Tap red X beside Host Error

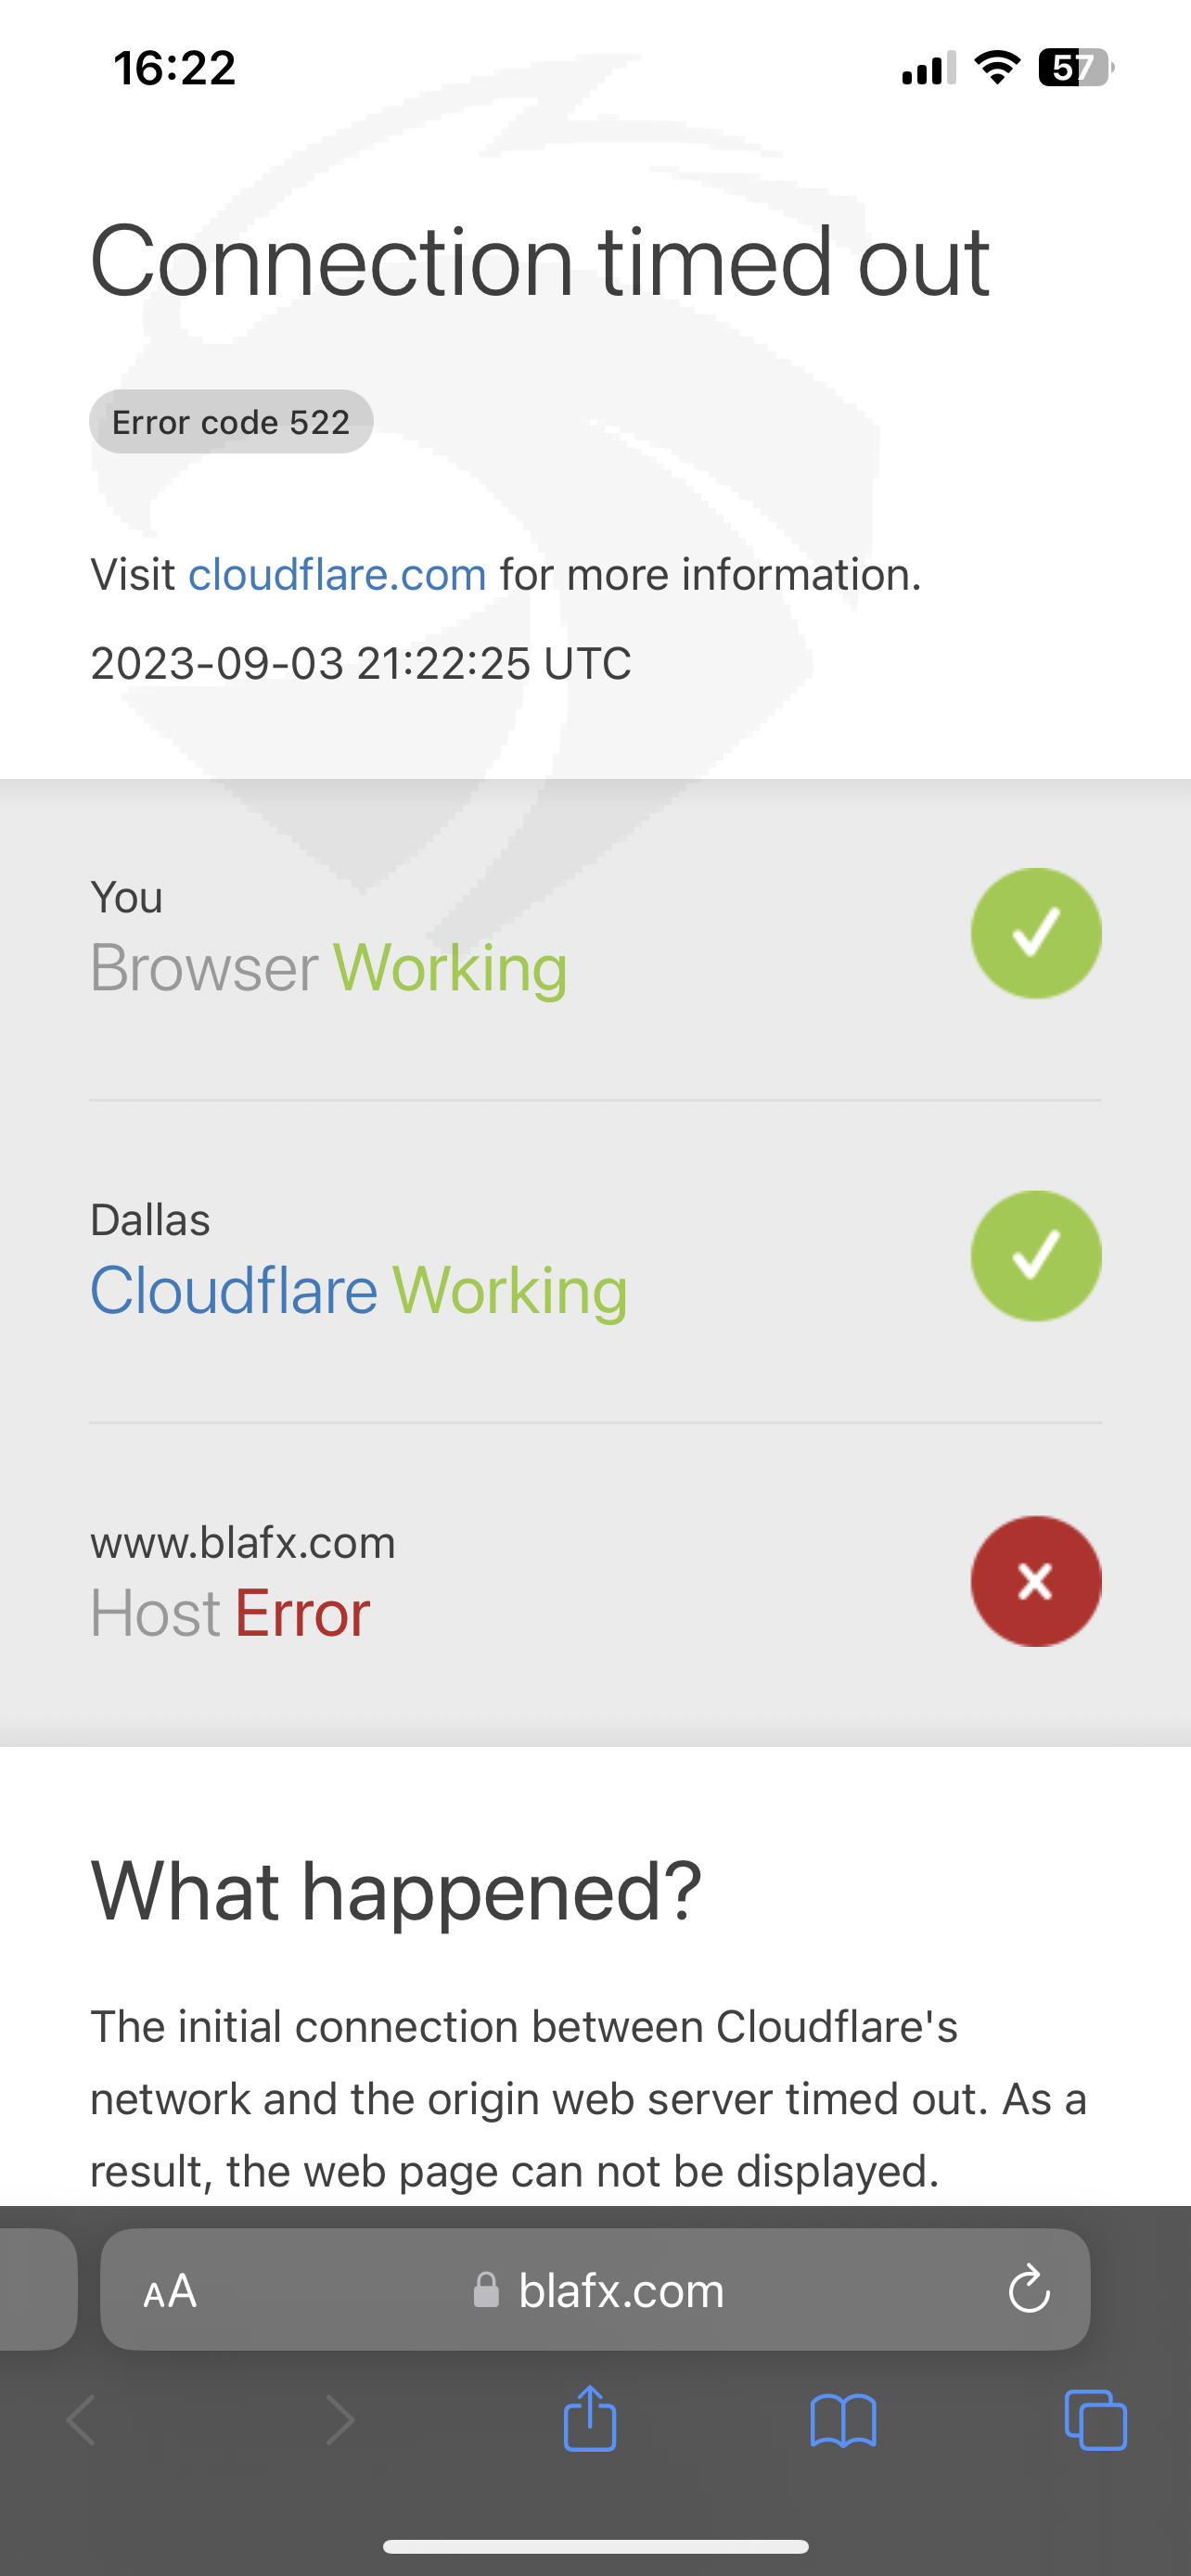click(x=1036, y=1581)
